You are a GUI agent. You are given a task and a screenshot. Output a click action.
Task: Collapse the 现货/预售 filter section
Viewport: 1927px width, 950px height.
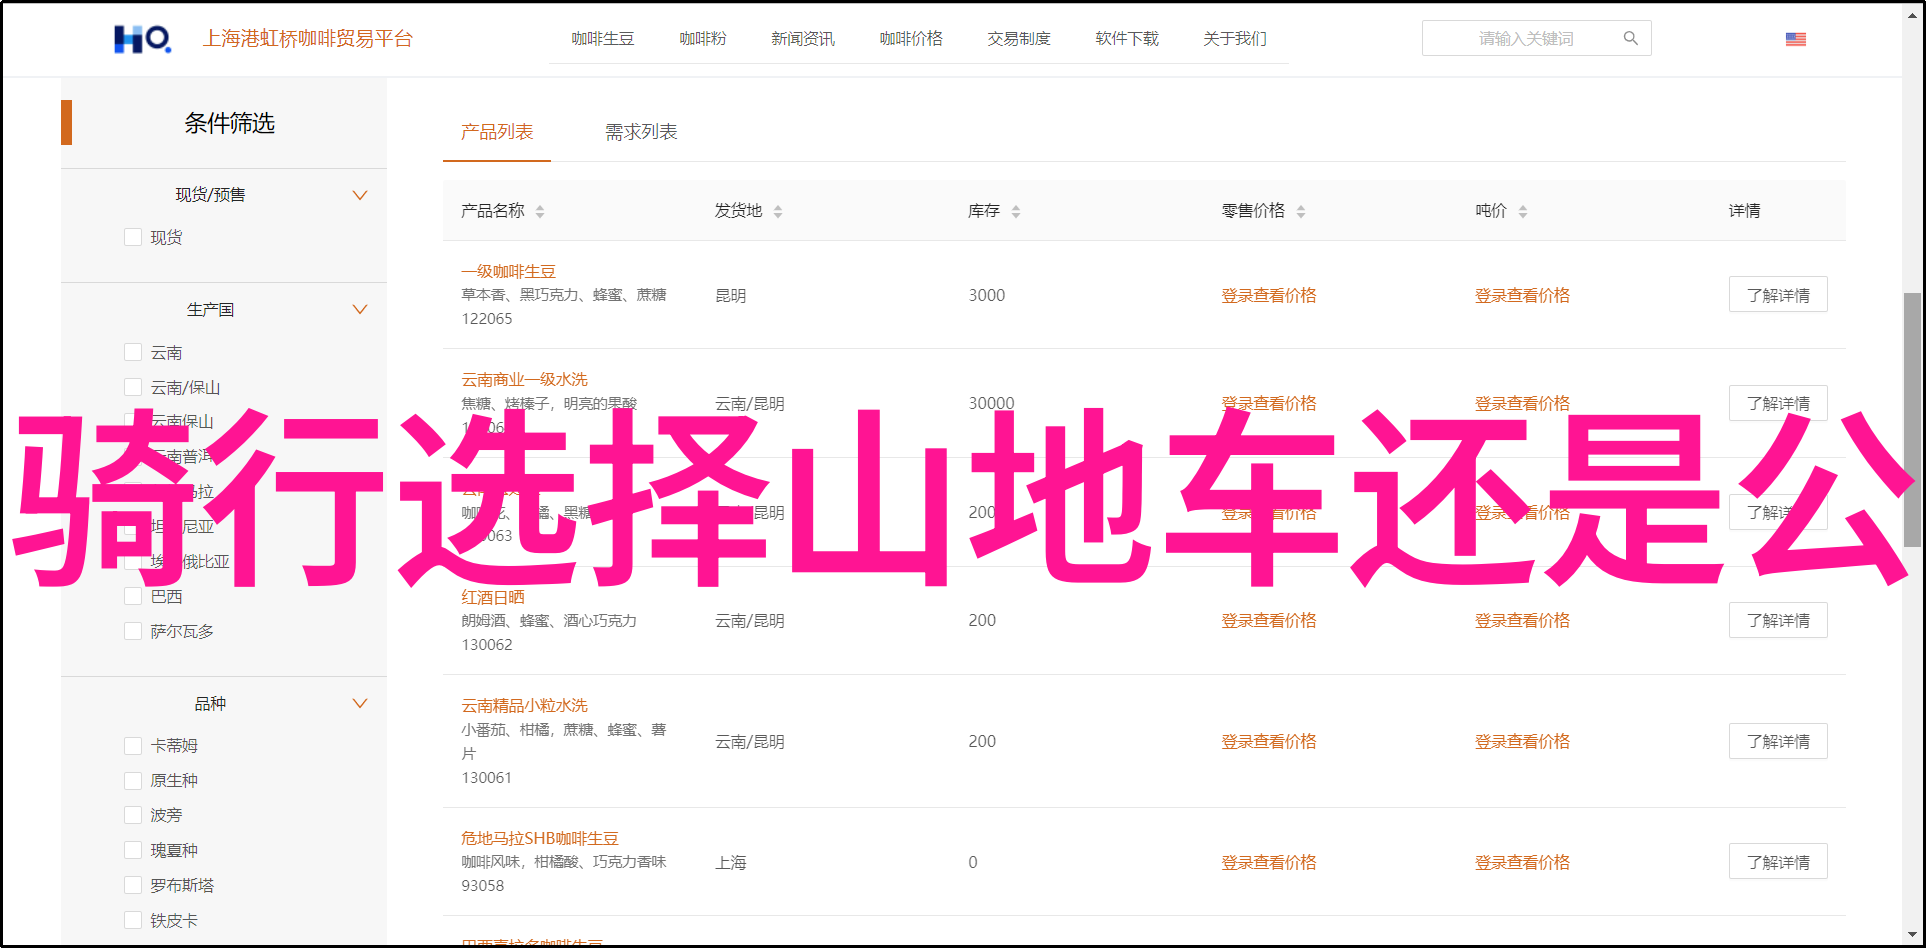tap(360, 195)
